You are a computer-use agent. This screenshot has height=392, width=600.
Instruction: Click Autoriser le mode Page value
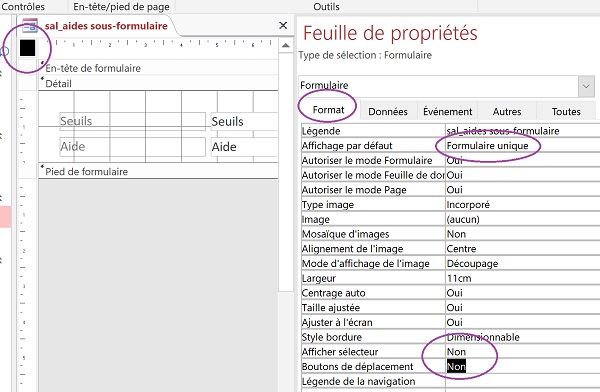point(523,190)
